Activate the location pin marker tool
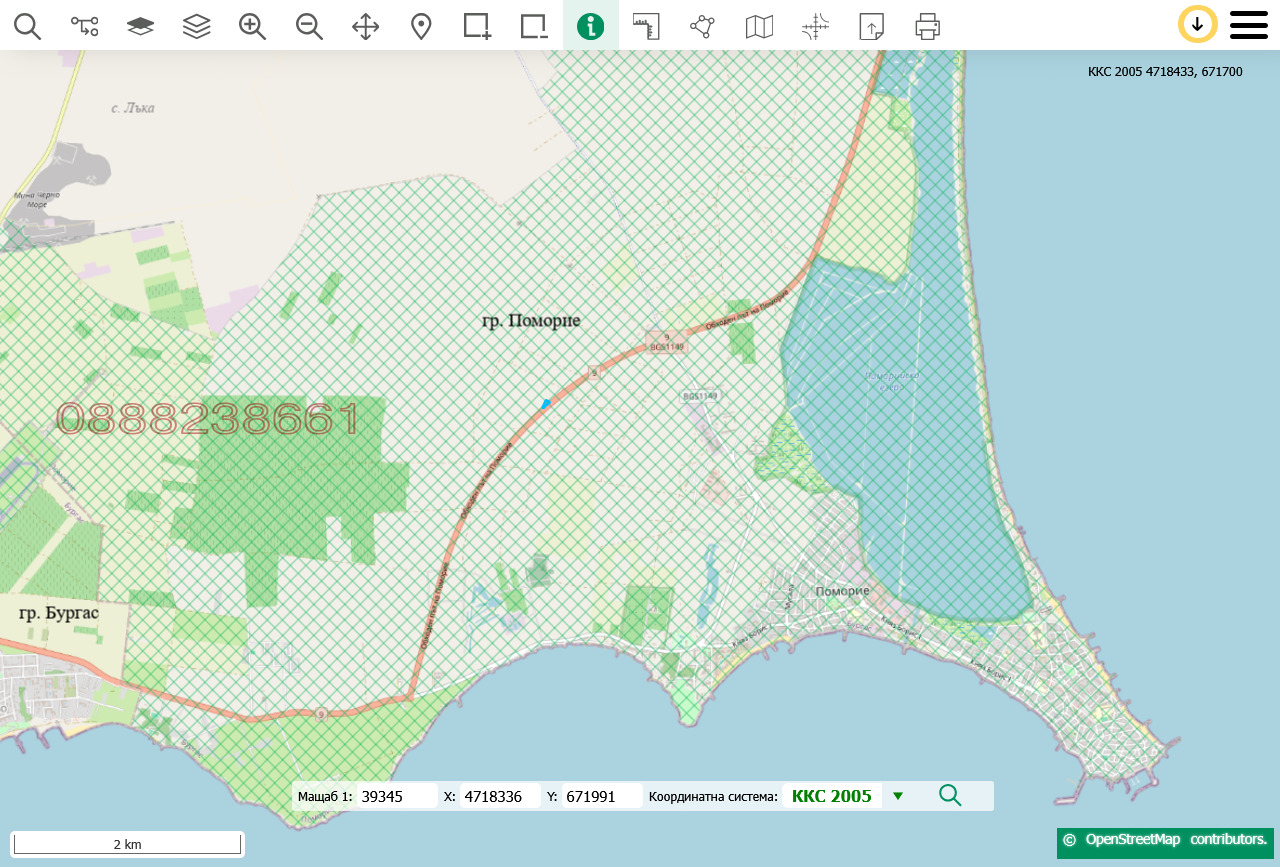Image resolution: width=1280 pixels, height=867 pixels. tap(421, 26)
